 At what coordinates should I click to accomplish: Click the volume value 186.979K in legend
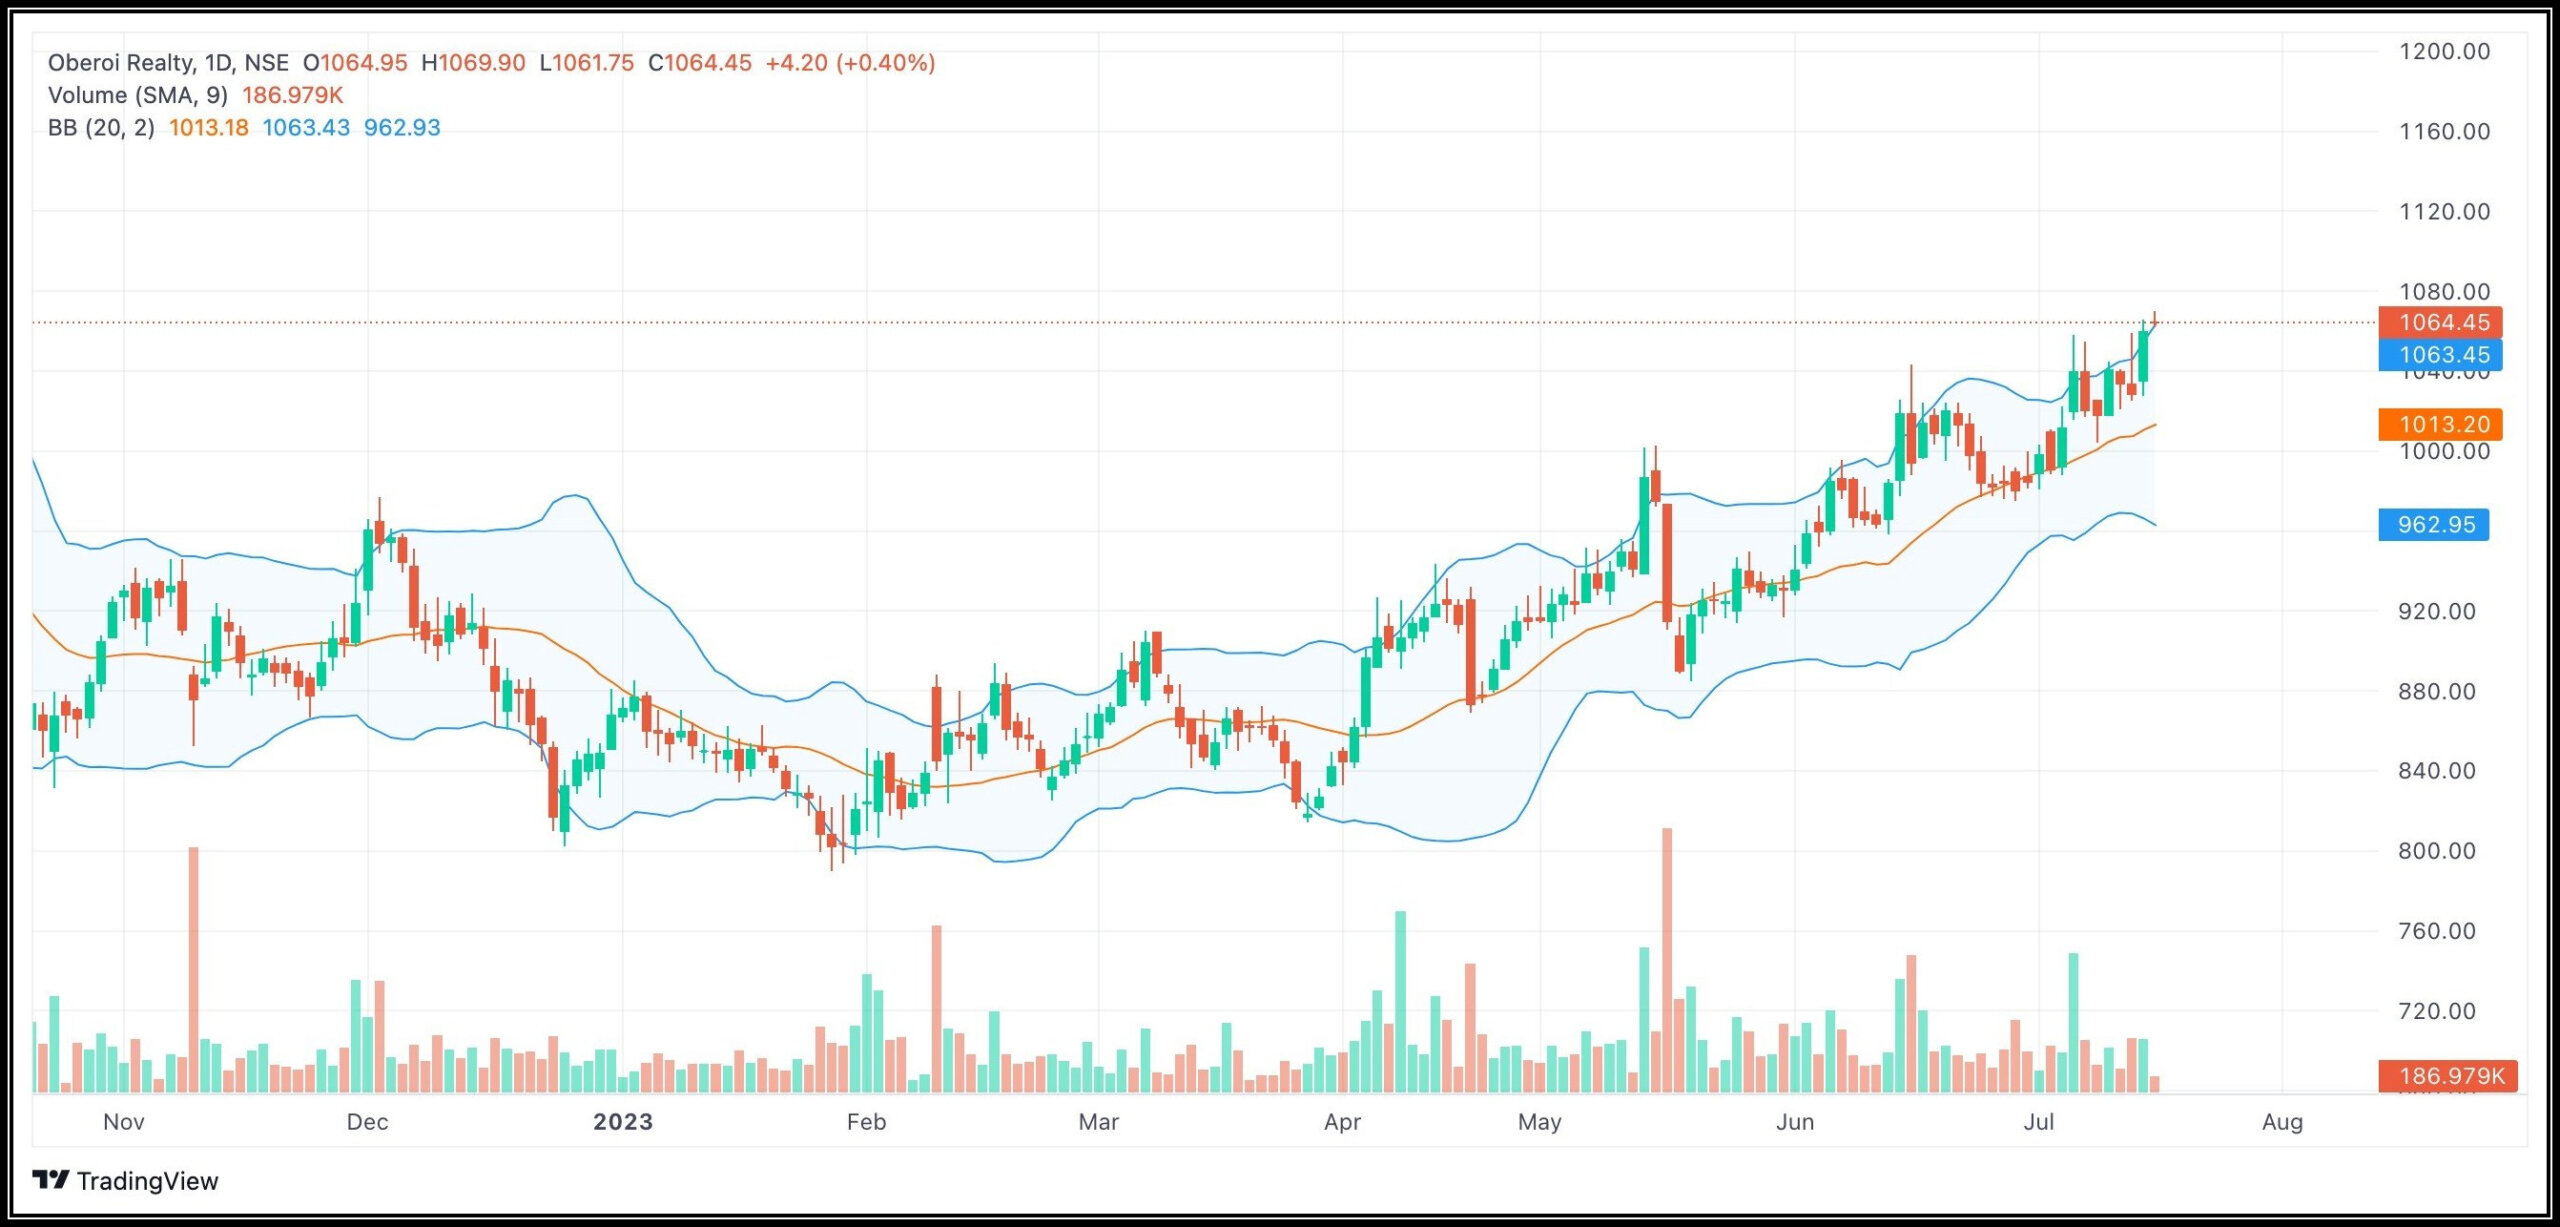[292, 95]
